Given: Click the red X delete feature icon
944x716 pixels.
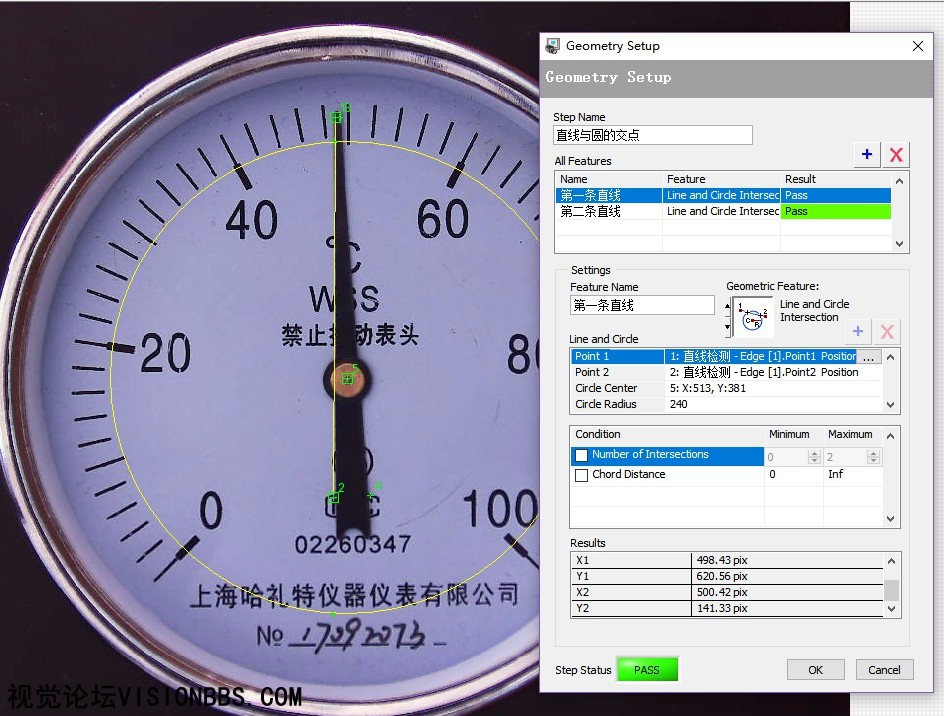Looking at the screenshot, I should tap(896, 154).
